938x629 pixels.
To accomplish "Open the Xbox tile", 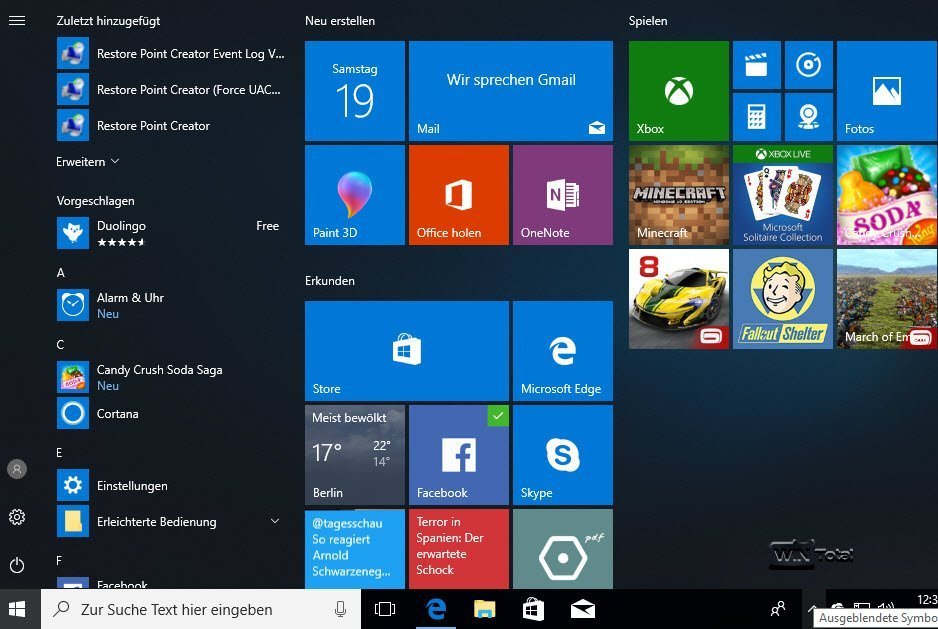I will [x=678, y=91].
